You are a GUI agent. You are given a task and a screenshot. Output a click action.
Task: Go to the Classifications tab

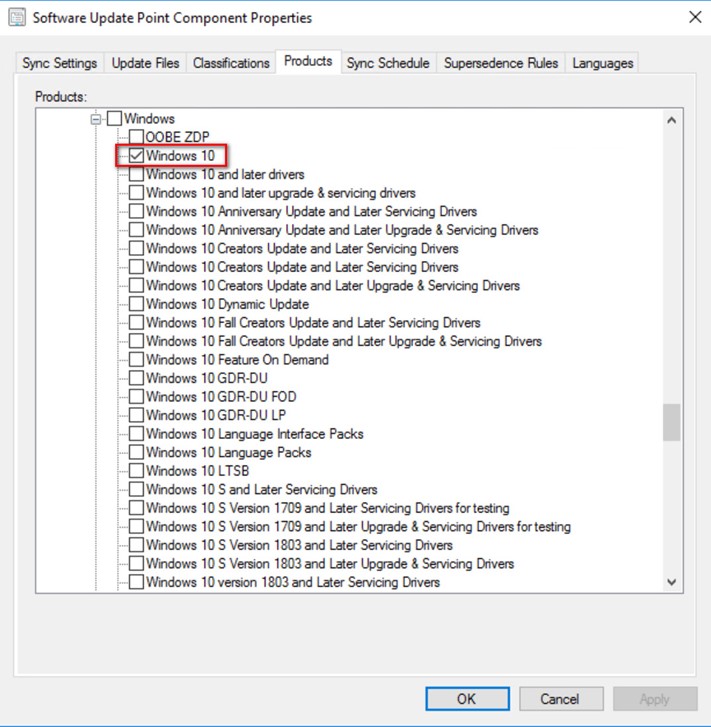[x=231, y=63]
